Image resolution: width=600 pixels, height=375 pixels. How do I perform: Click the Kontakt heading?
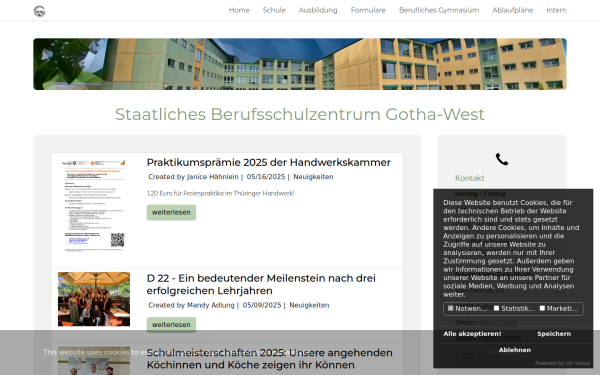tap(470, 178)
